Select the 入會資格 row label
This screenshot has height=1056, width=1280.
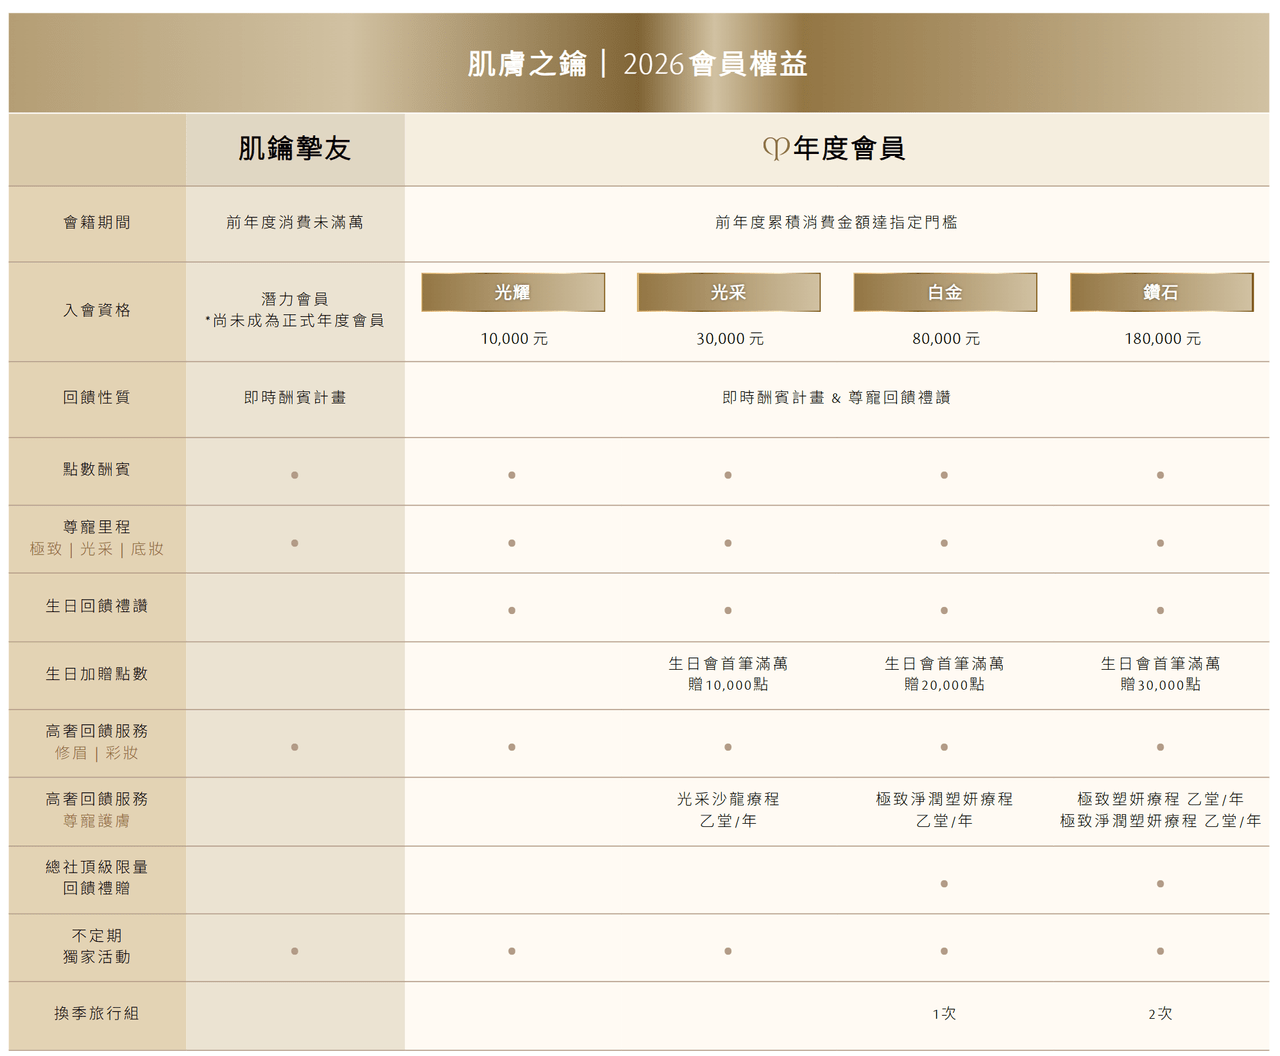coord(97,310)
